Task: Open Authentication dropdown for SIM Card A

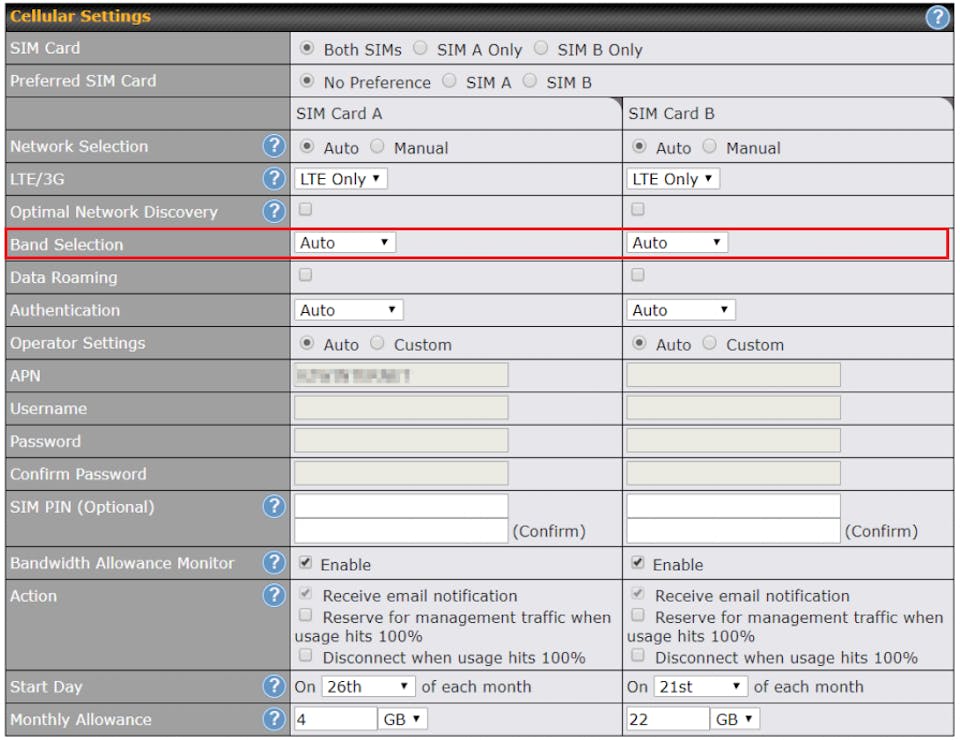Action: coord(349,309)
